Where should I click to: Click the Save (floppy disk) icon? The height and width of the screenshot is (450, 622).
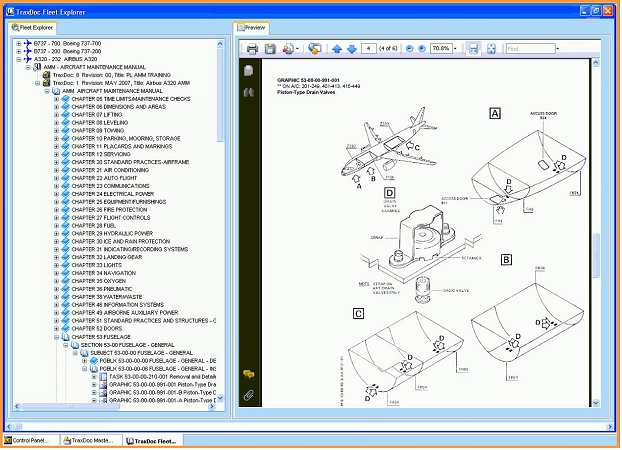(x=271, y=48)
